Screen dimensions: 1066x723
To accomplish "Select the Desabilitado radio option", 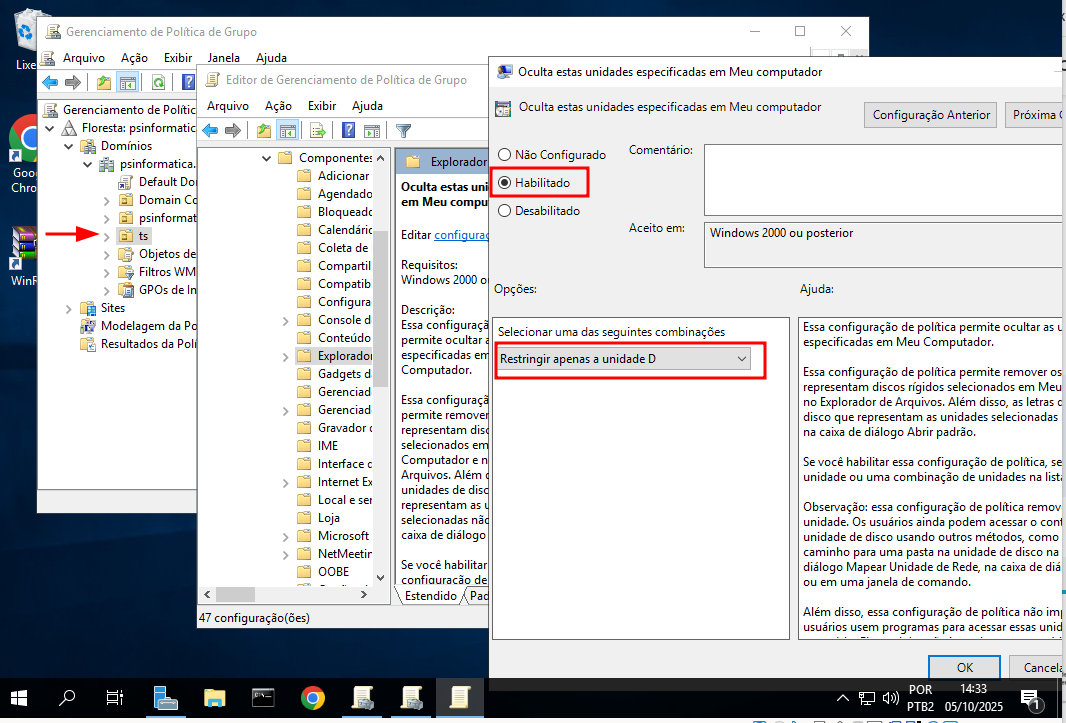I will pyautogui.click(x=505, y=211).
